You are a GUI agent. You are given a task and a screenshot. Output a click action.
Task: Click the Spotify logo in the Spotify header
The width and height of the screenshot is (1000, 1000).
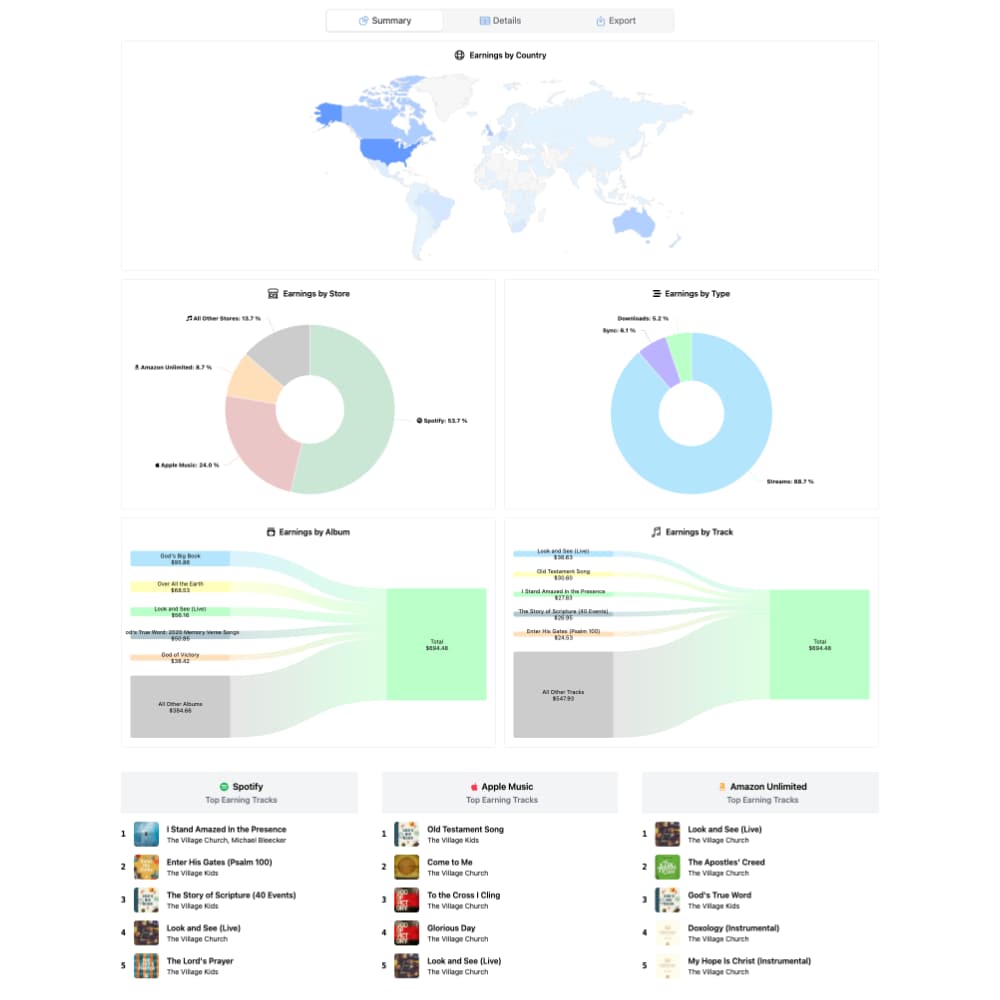224,787
